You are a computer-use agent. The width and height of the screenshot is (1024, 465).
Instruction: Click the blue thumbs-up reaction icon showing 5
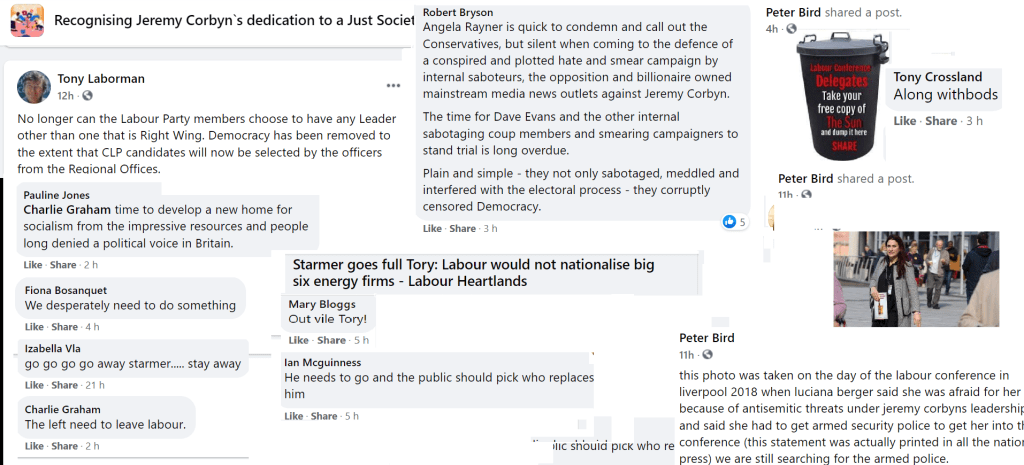pos(728,221)
